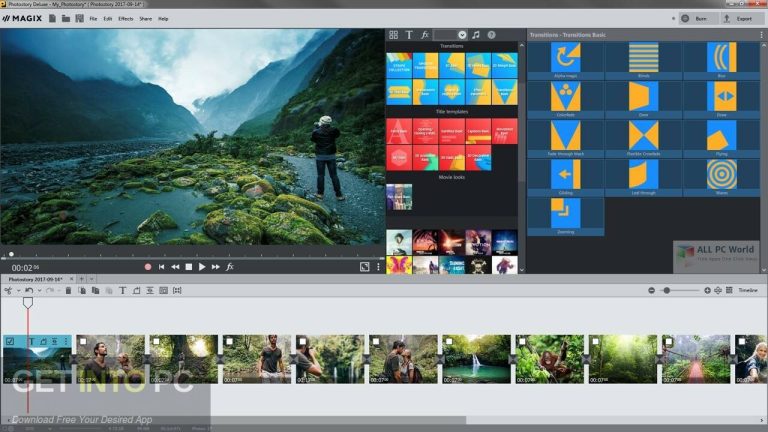Image resolution: width=768 pixels, height=432 pixels.
Task: Click the fast forward button
Action: coord(216,267)
